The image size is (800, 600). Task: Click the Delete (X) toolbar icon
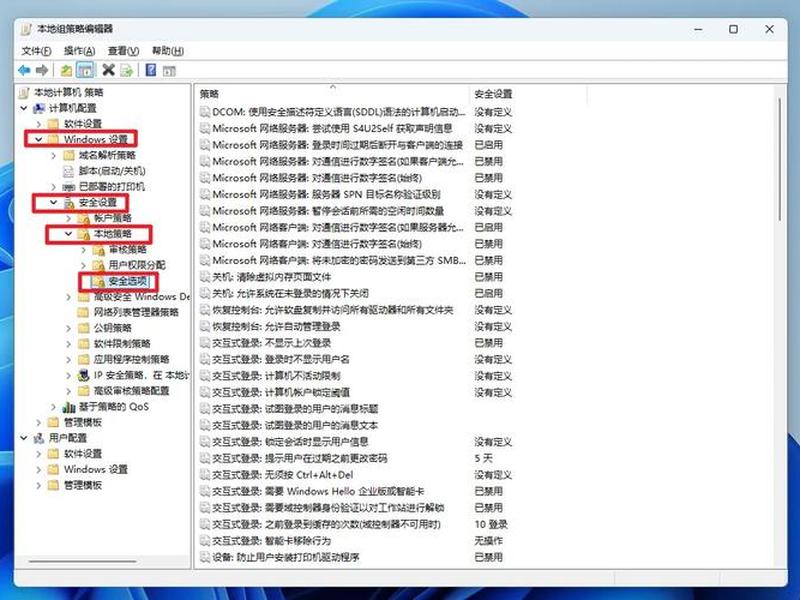click(x=108, y=70)
